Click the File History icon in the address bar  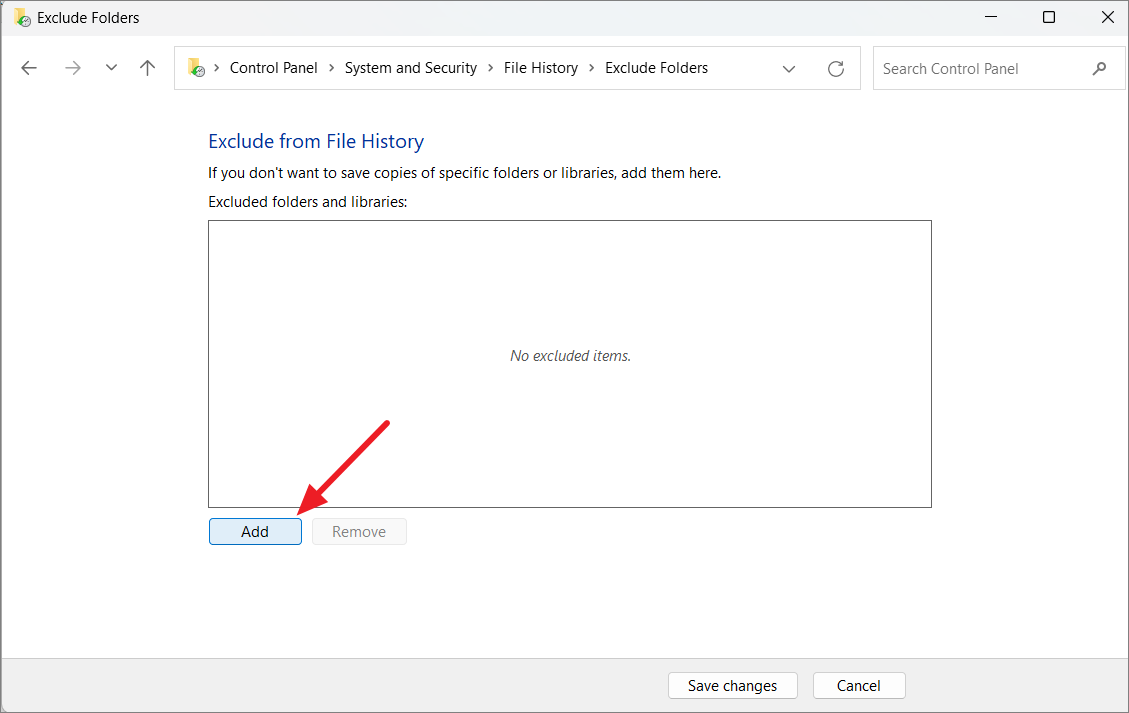pos(541,67)
